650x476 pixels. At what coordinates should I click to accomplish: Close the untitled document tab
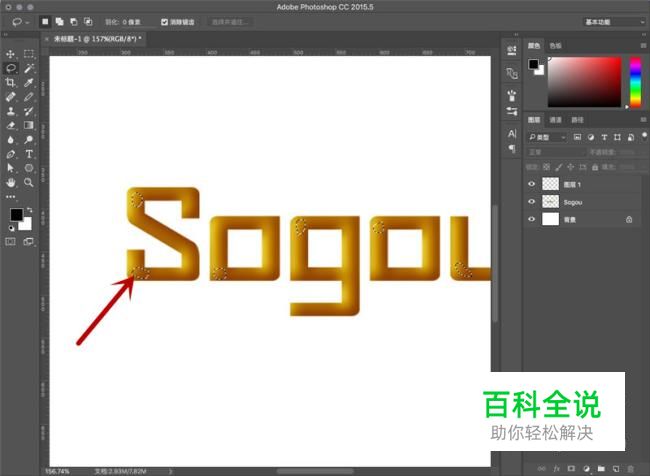46,39
